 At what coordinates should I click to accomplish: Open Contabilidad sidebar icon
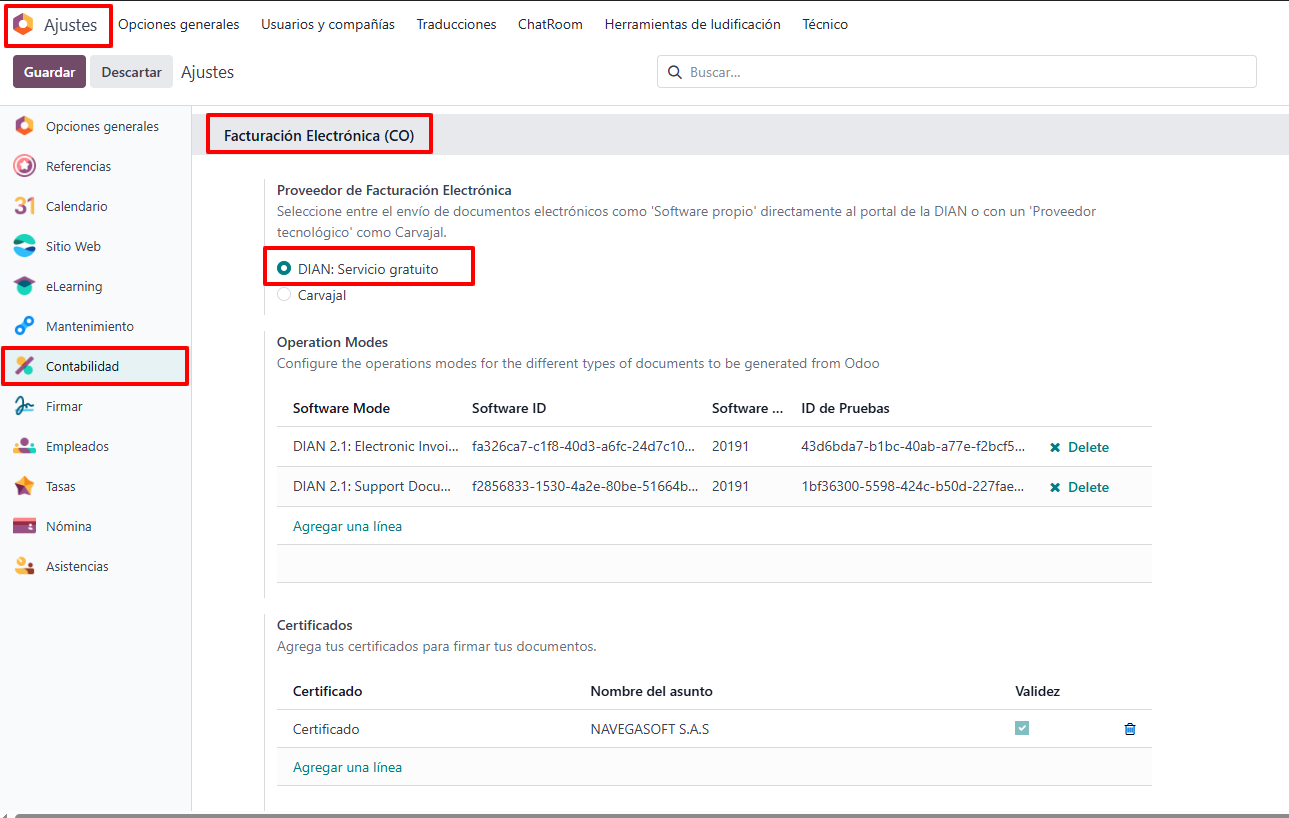click(24, 366)
